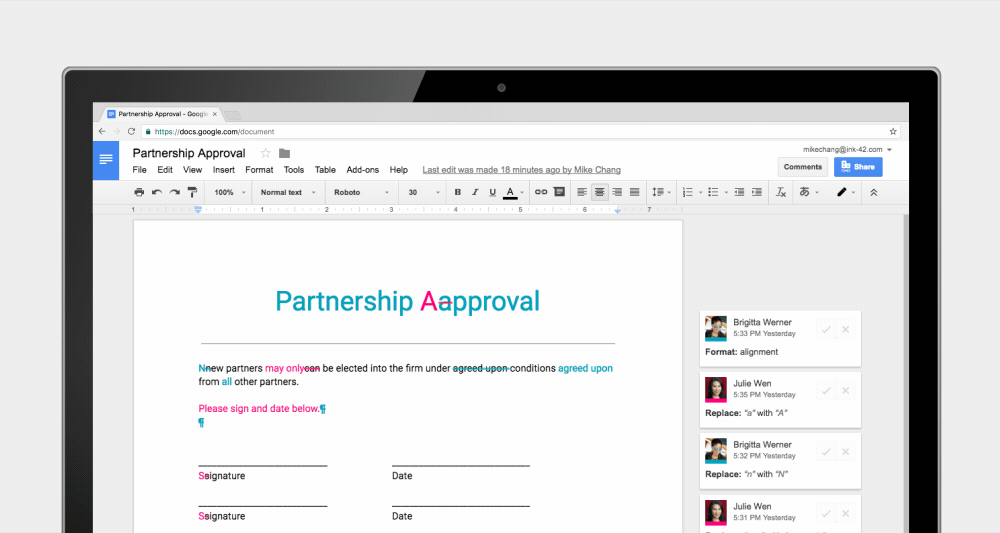The image size is (1000, 533).
Task: Reject Brigitta Werner's Replace n with N suggestion
Action: click(x=846, y=452)
